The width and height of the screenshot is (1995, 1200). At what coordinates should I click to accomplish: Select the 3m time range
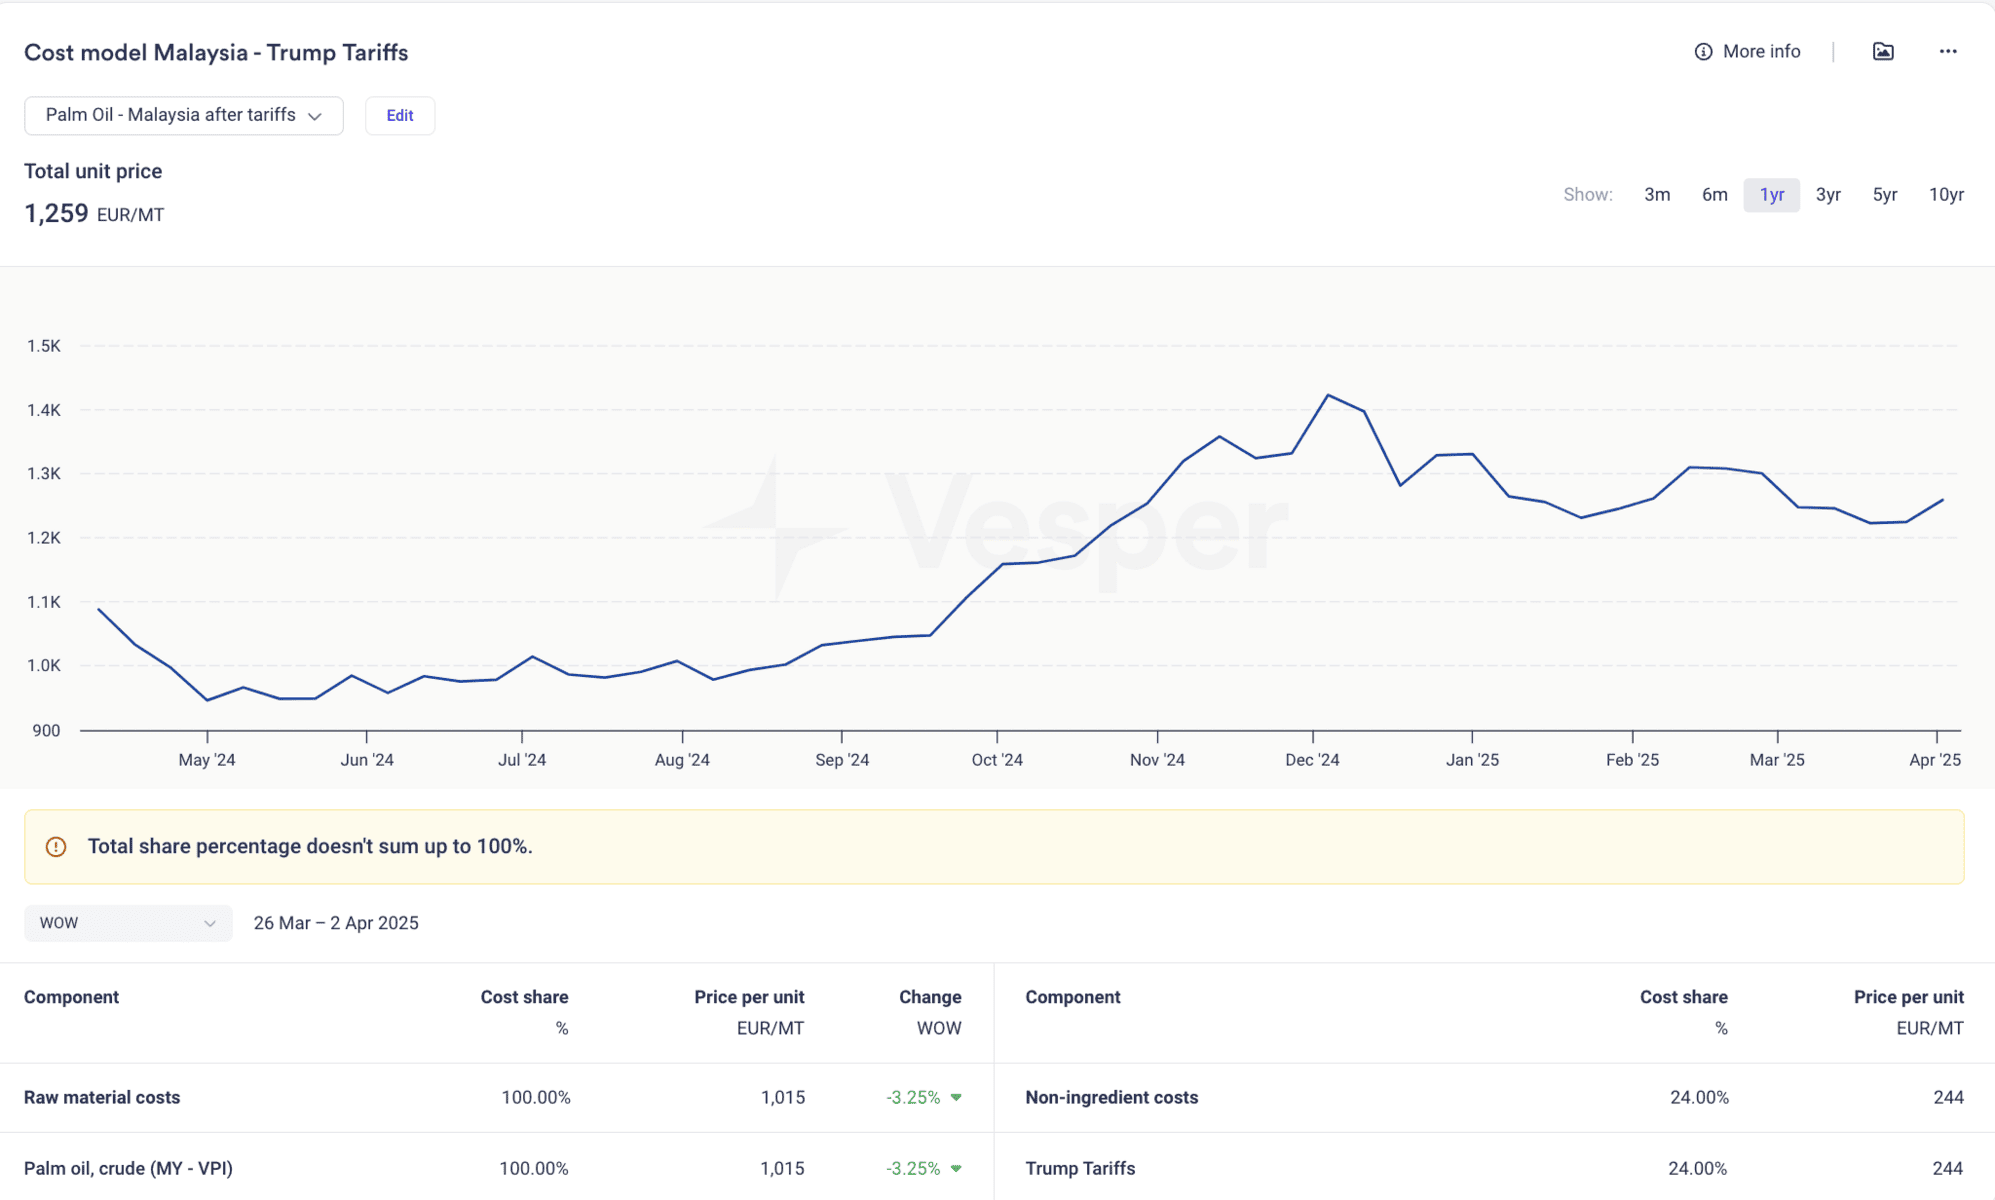1656,195
